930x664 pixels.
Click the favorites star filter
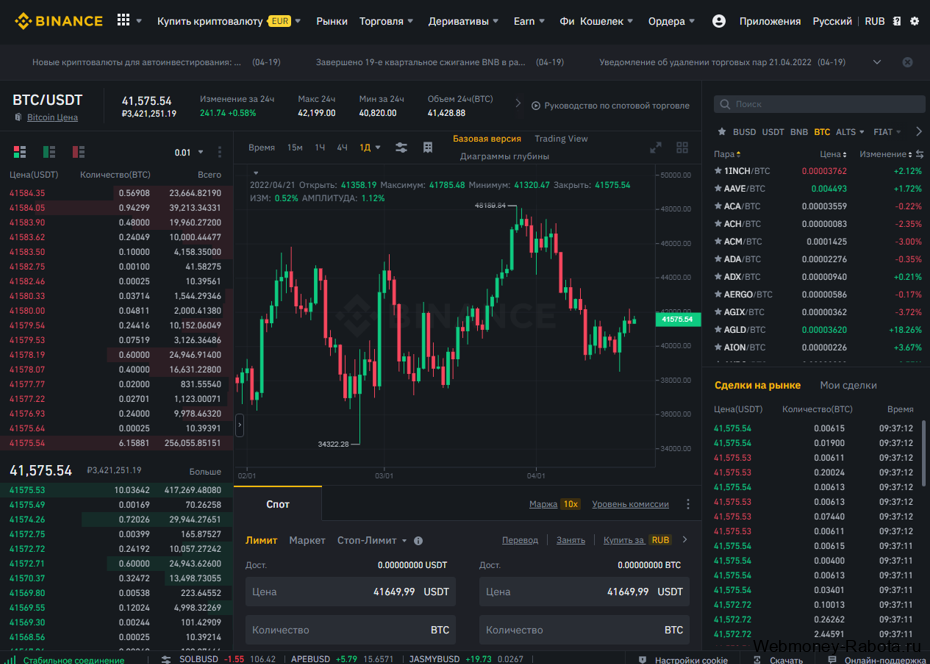click(722, 132)
